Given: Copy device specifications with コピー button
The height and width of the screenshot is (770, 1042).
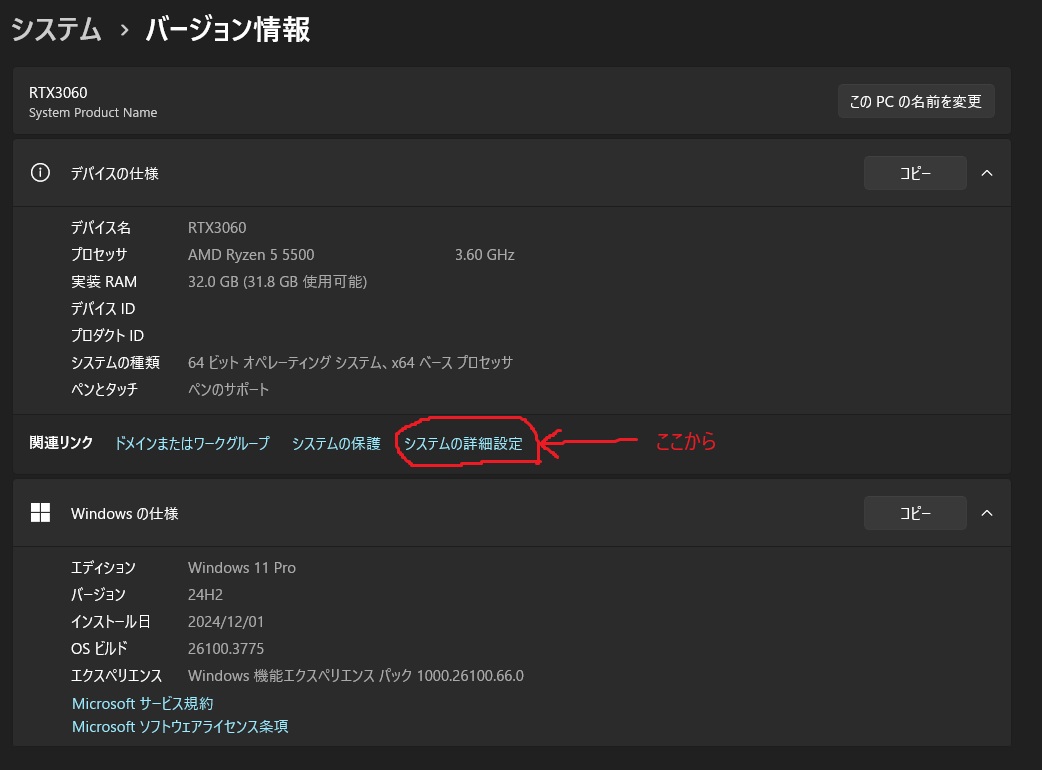Looking at the screenshot, I should click(x=915, y=173).
